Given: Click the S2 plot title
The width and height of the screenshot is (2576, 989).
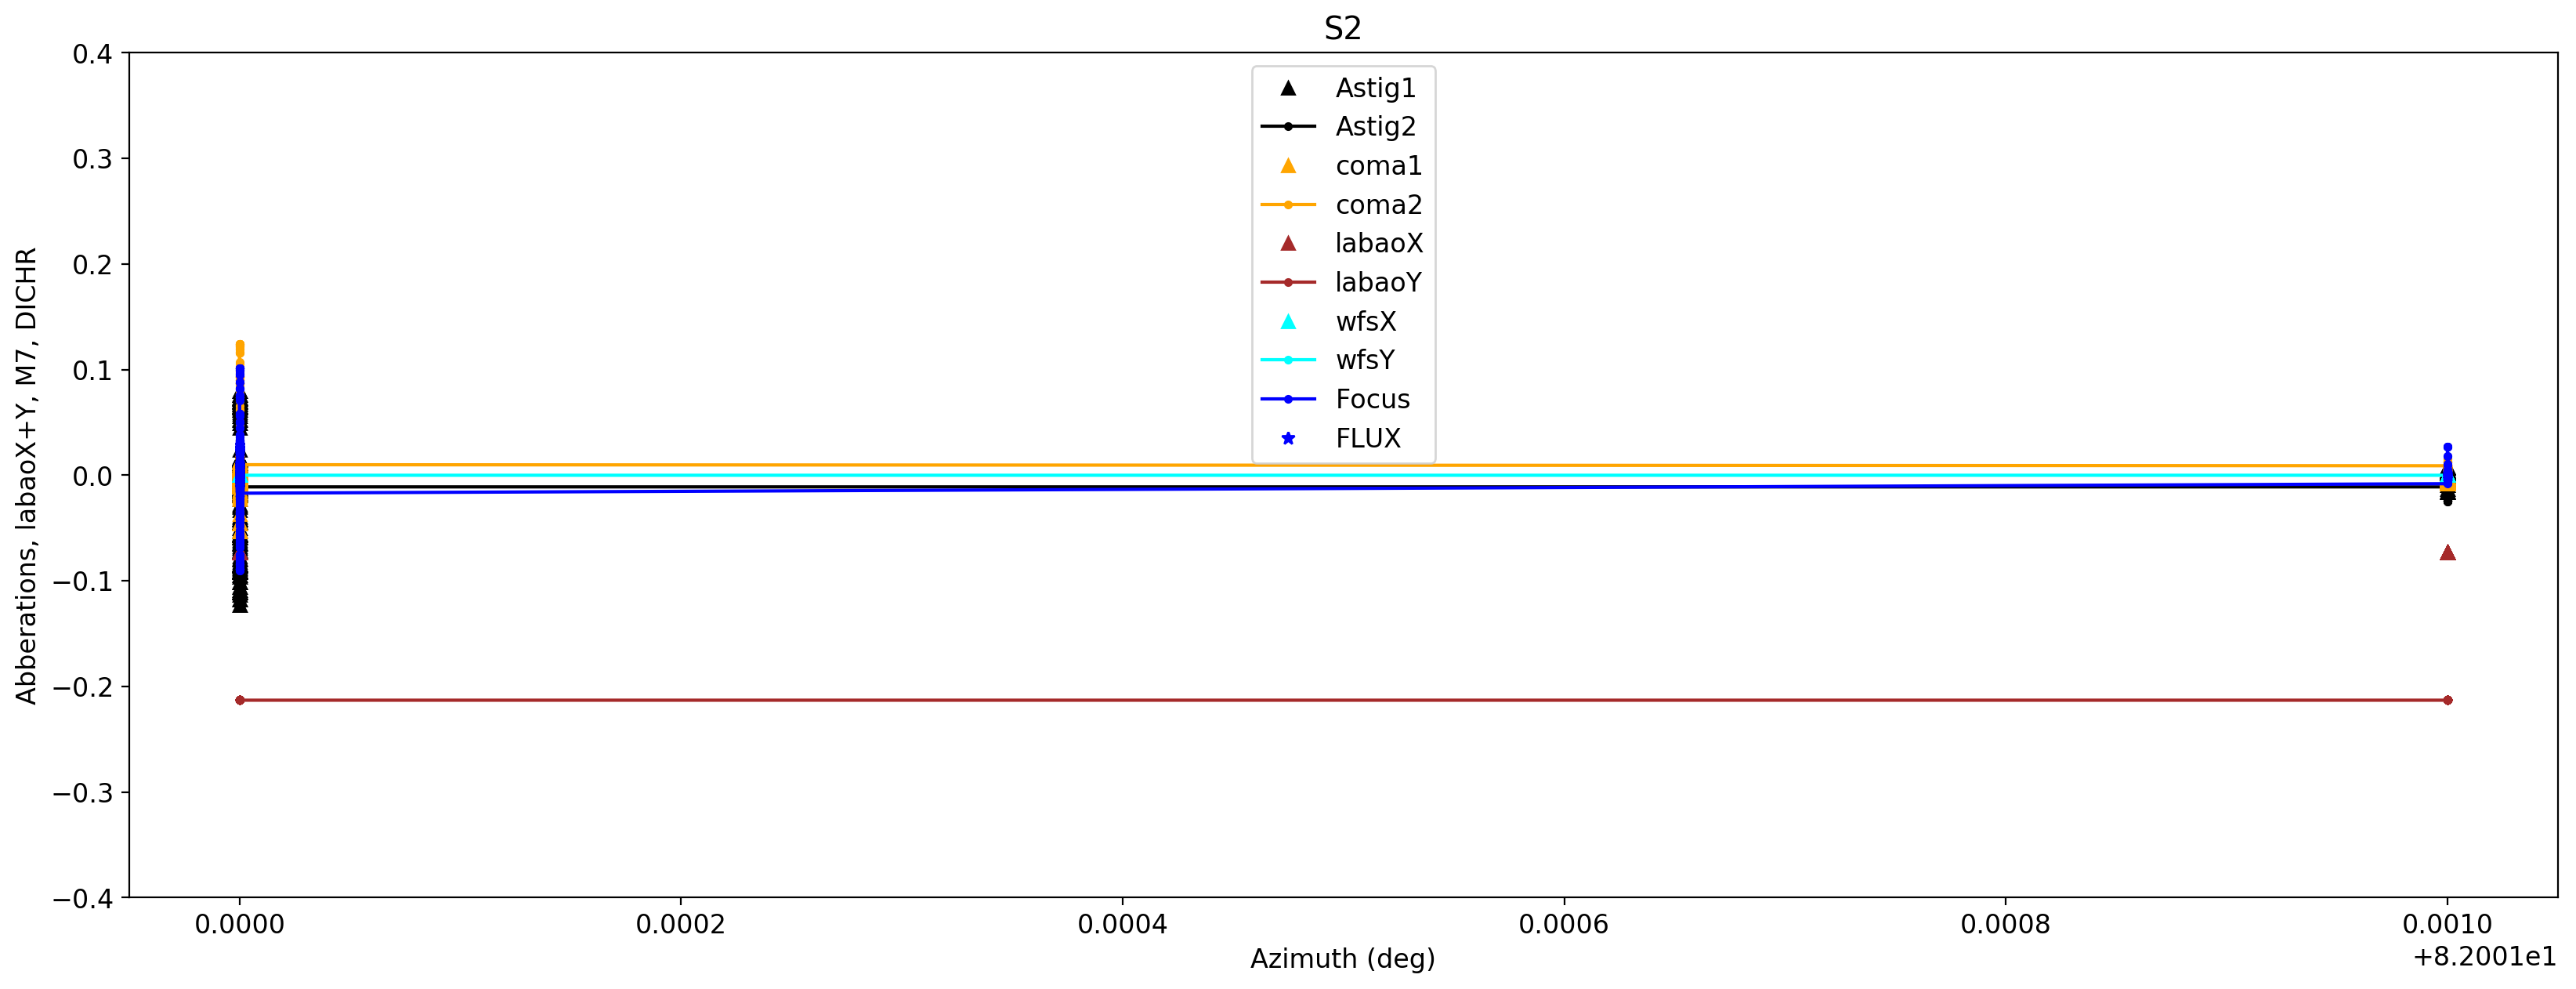Looking at the screenshot, I should [1342, 29].
